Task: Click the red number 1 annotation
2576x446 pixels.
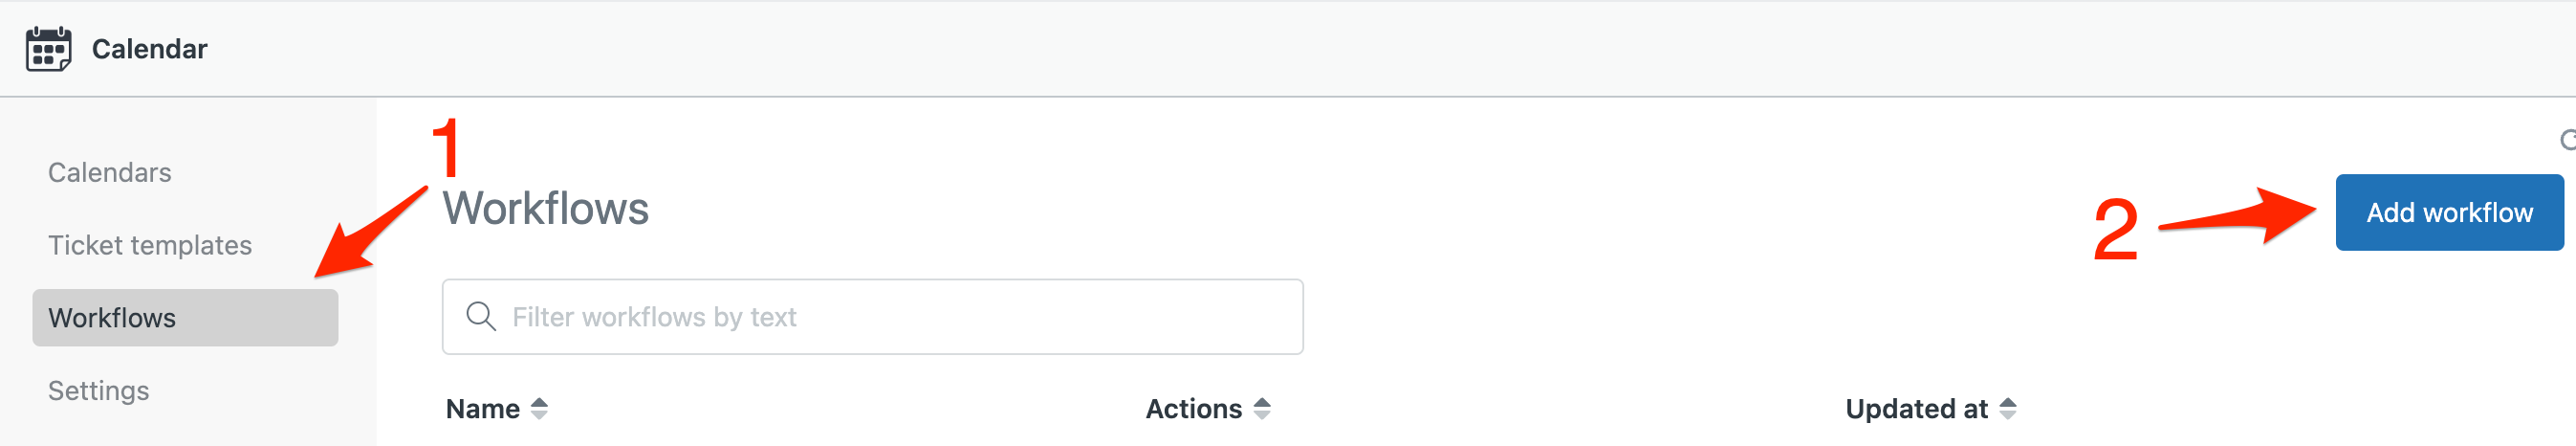Action: 446,147
